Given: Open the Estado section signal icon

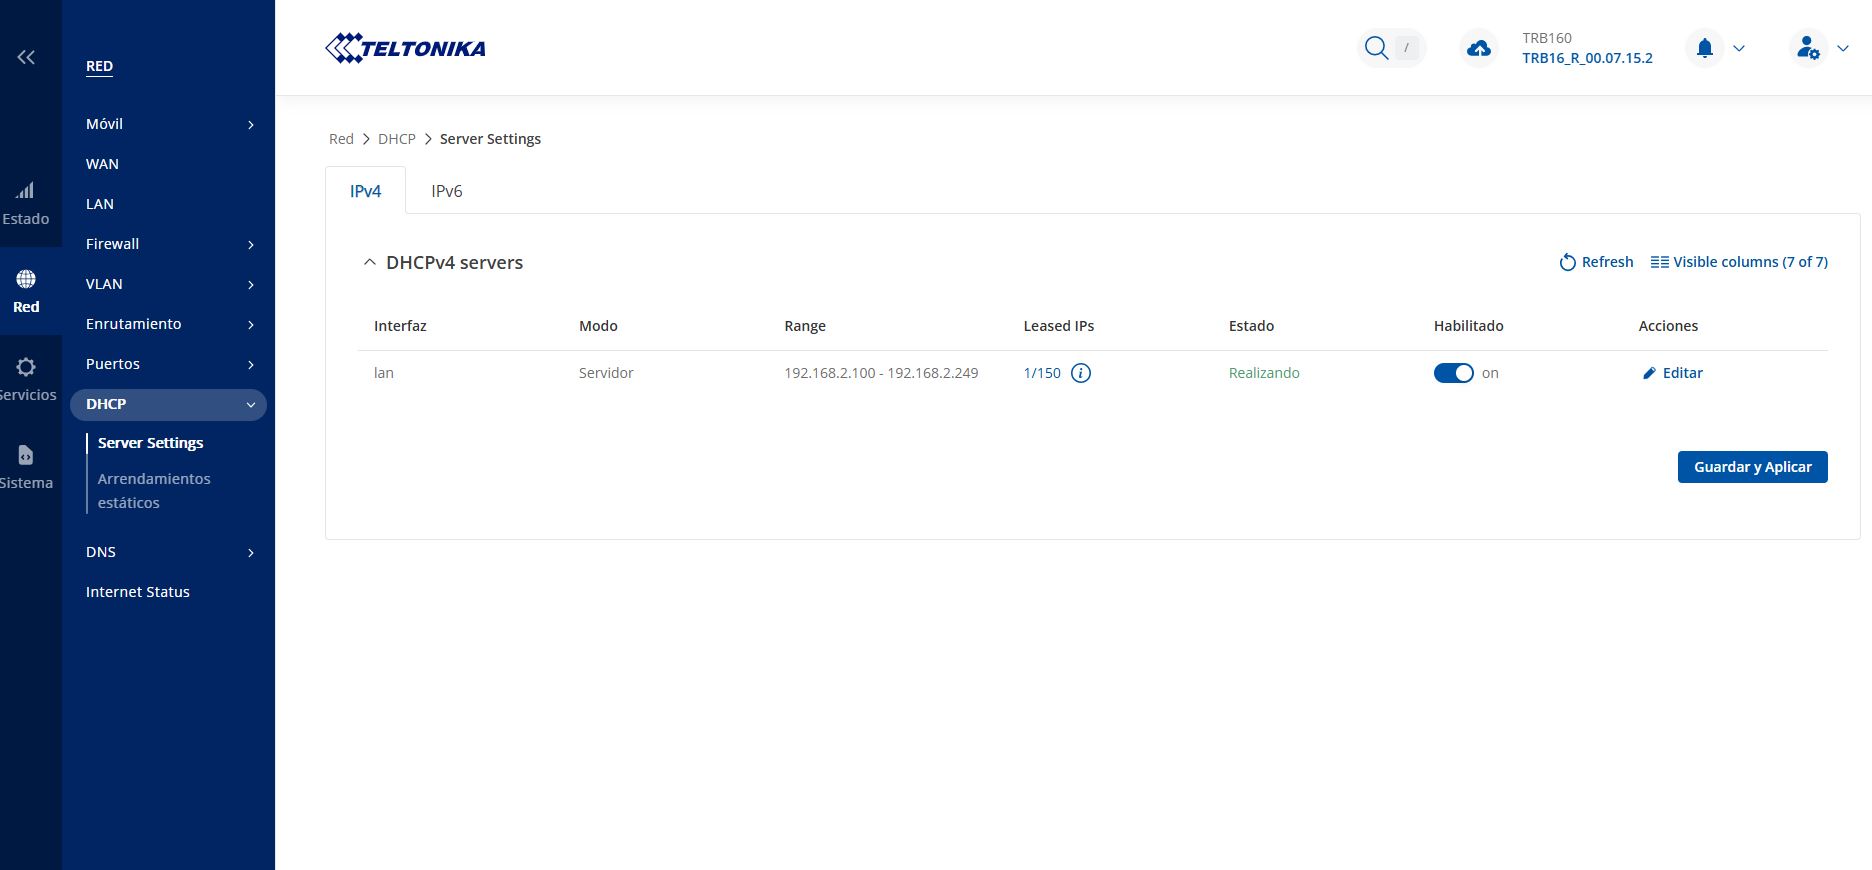Looking at the screenshot, I should tap(26, 191).
